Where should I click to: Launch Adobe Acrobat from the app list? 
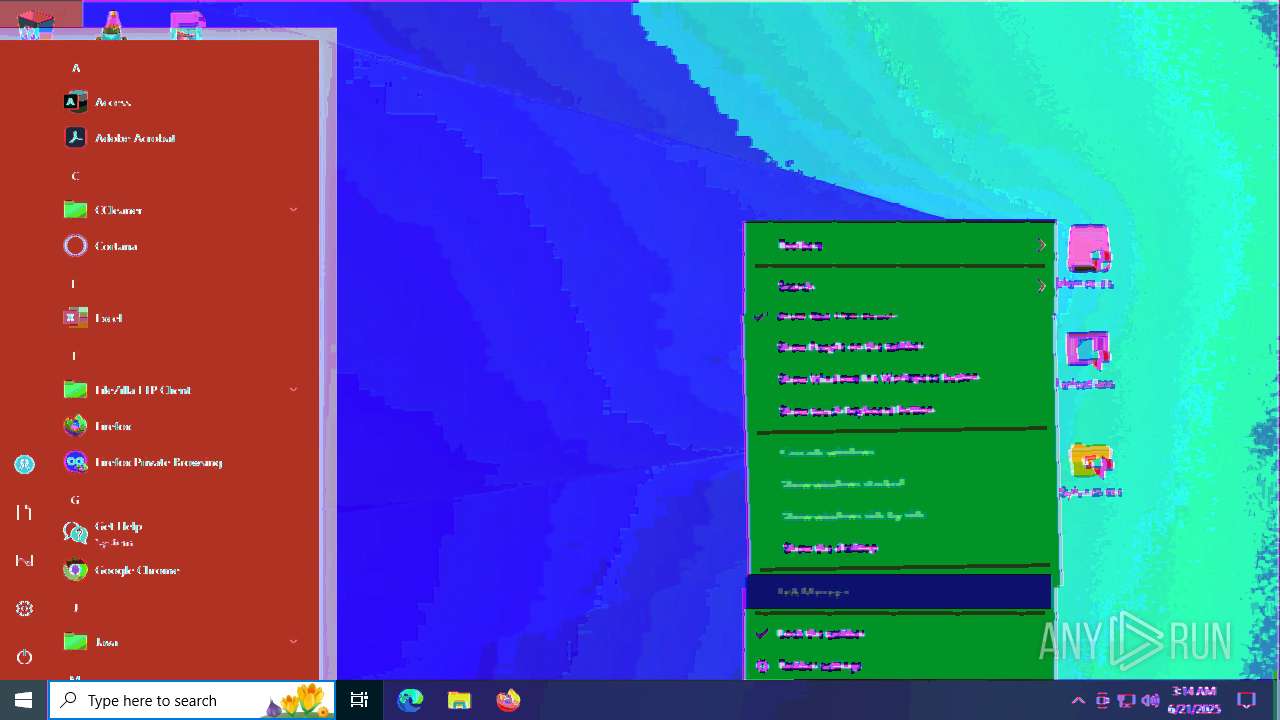(x=180, y=138)
